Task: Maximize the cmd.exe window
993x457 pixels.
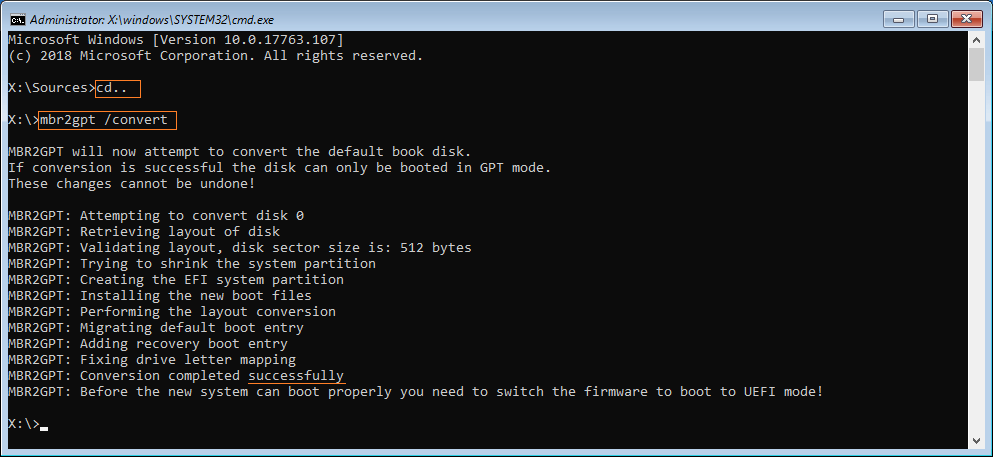Action: tap(932, 18)
